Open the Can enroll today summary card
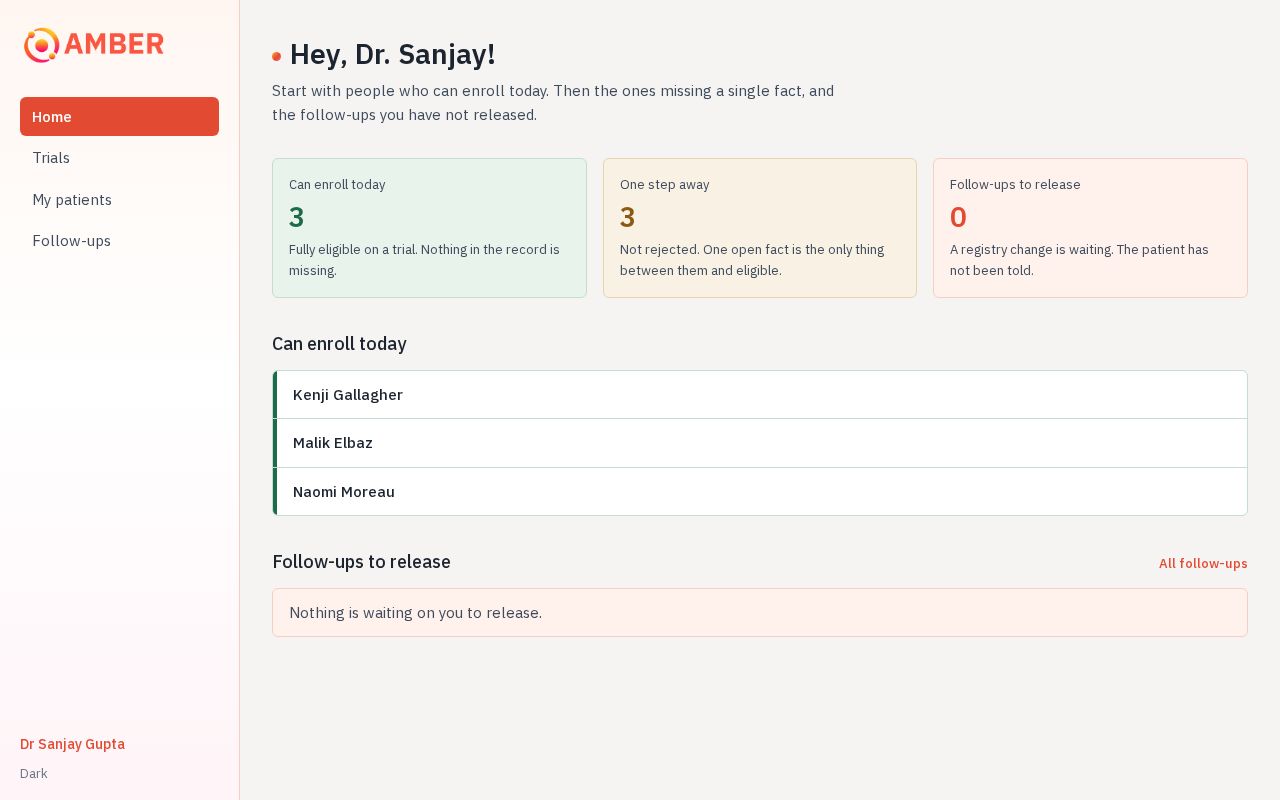This screenshot has width=1280, height=800. pyautogui.click(x=429, y=228)
